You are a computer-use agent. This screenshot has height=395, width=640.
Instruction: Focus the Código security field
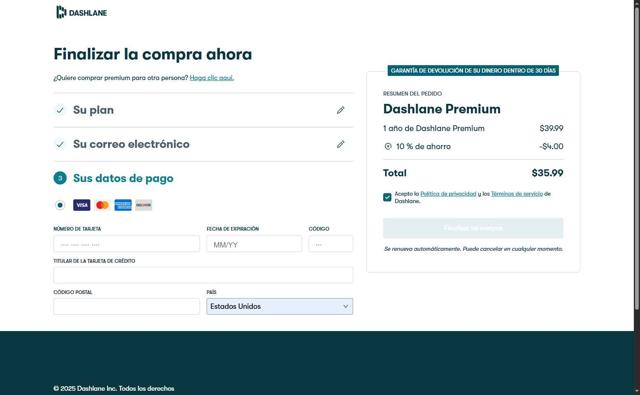tap(331, 244)
